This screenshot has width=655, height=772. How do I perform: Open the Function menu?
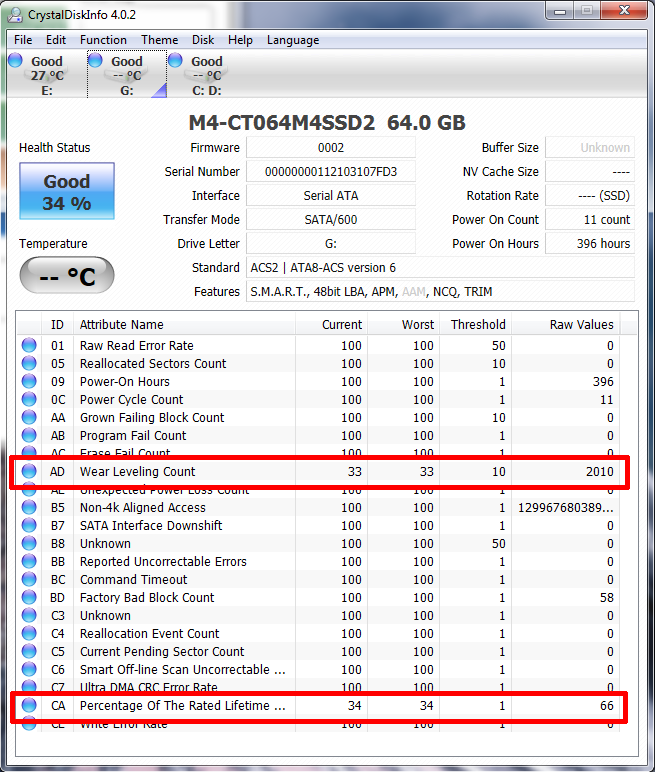click(103, 40)
